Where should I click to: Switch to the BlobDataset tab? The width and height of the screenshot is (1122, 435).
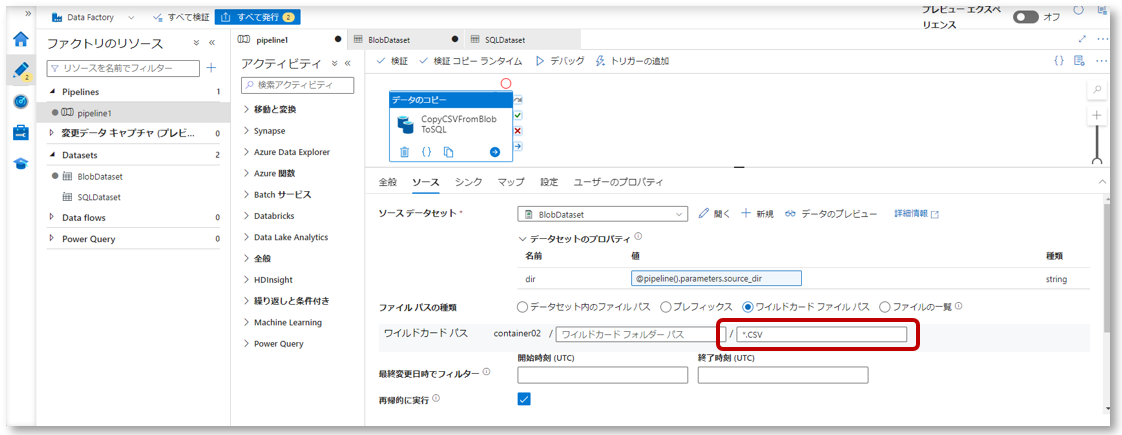[404, 39]
